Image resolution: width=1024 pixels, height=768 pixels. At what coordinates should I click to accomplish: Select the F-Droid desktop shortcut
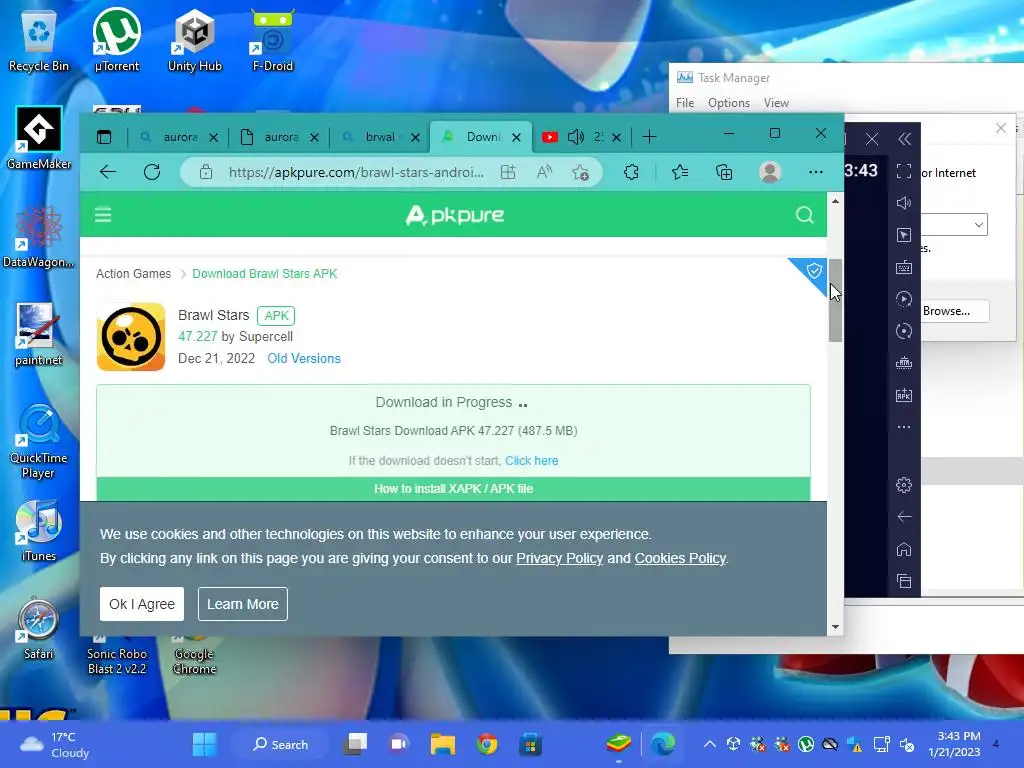coord(272,40)
